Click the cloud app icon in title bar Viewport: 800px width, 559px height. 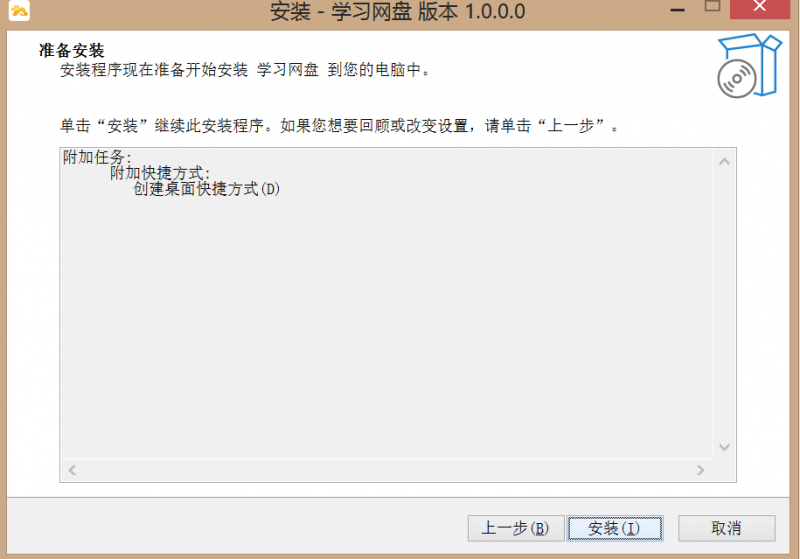[x=19, y=10]
